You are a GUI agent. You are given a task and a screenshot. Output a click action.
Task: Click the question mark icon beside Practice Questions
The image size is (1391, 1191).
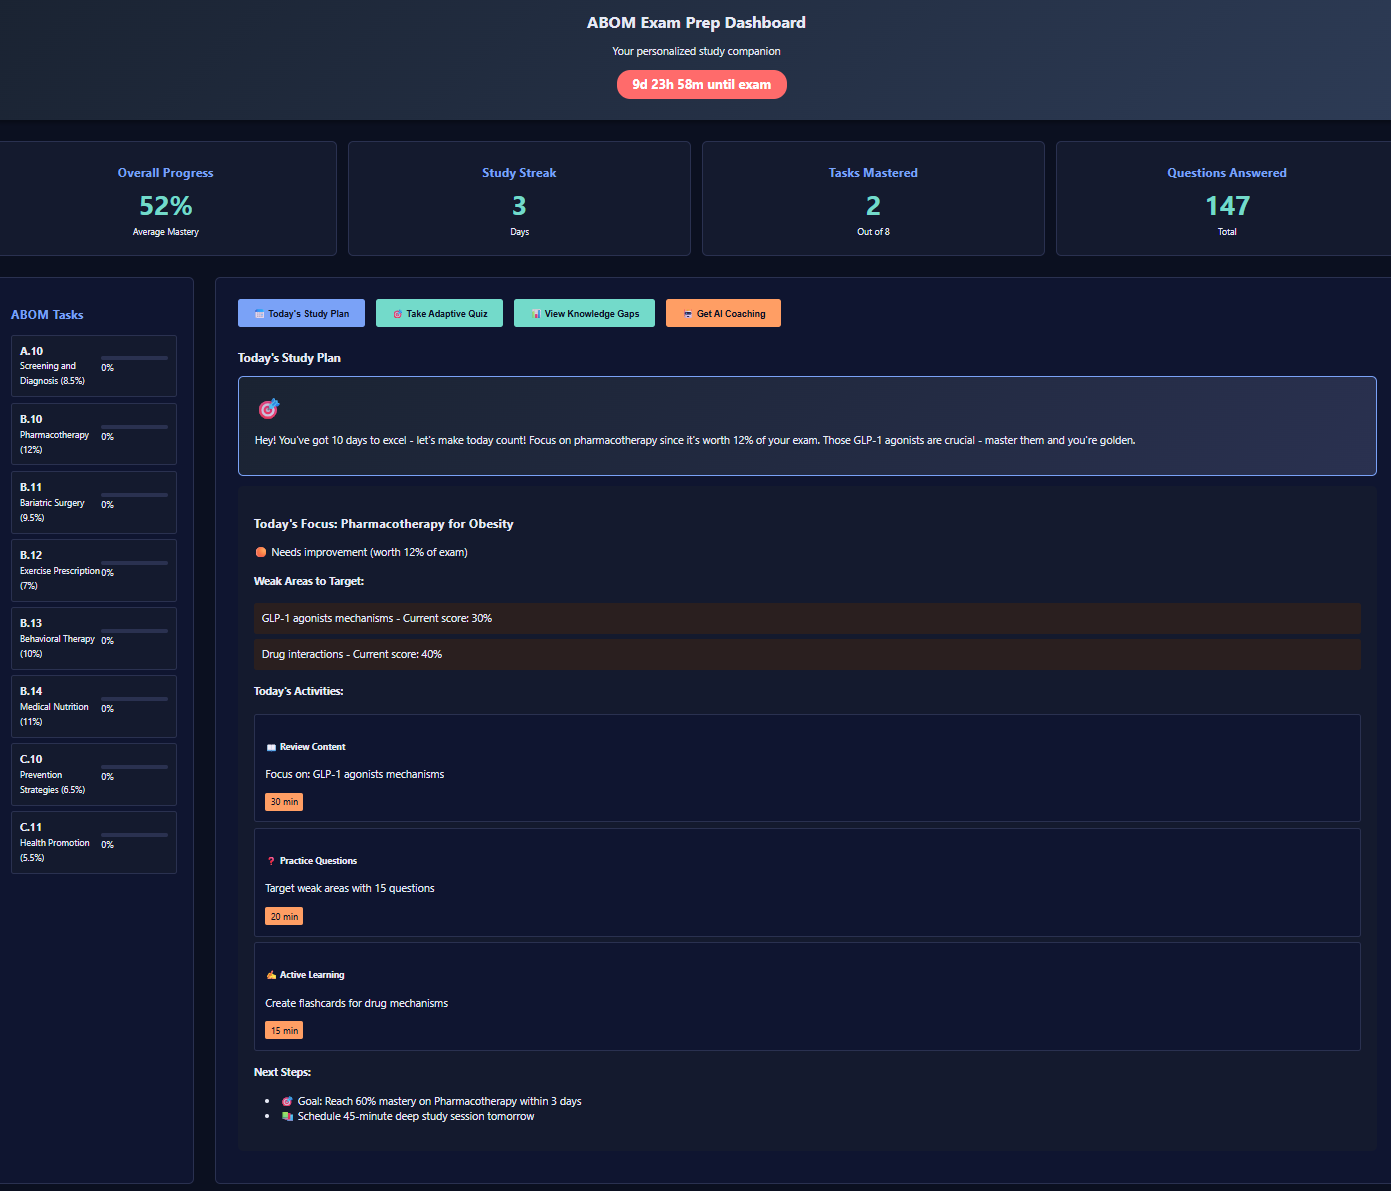[x=270, y=860]
